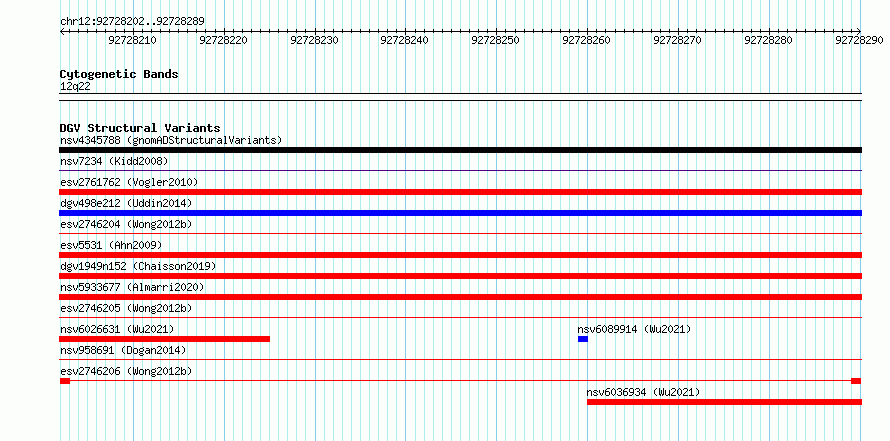Click ruler position 92728260

[x=587, y=40]
